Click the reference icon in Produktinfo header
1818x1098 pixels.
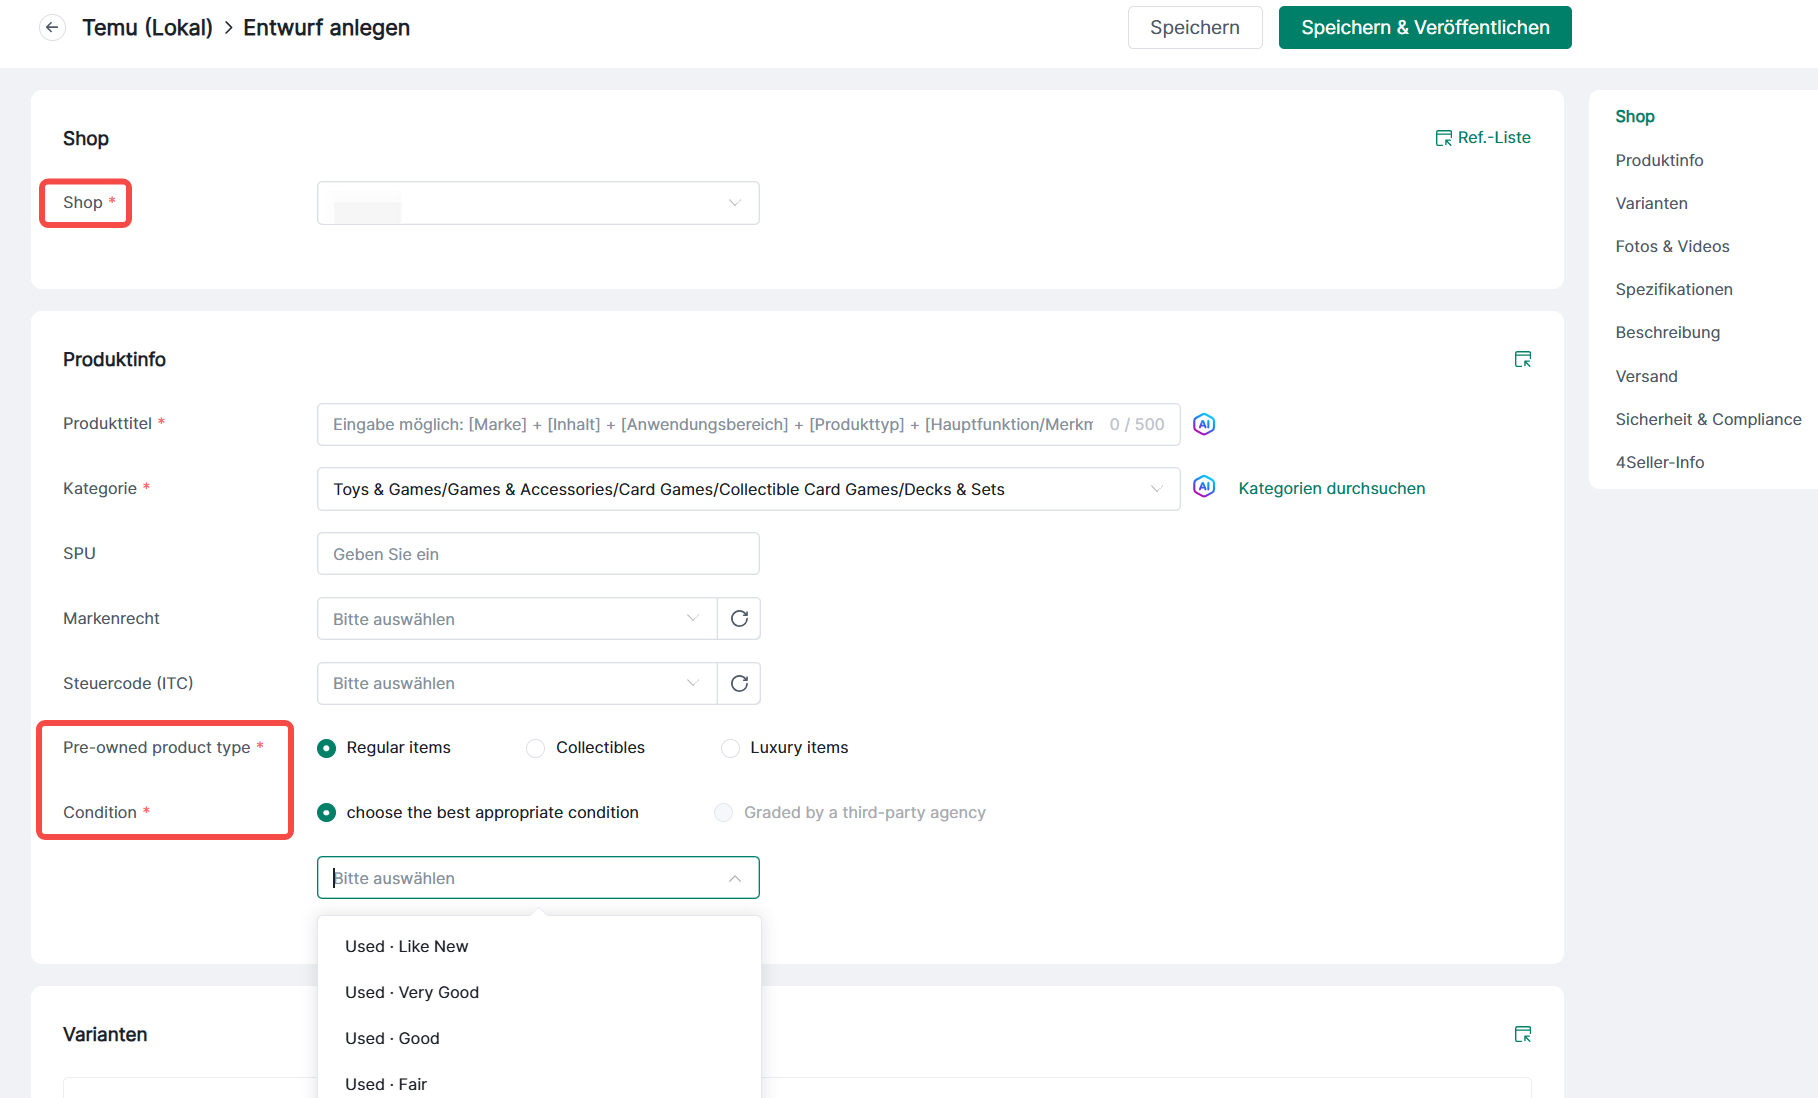click(x=1523, y=359)
